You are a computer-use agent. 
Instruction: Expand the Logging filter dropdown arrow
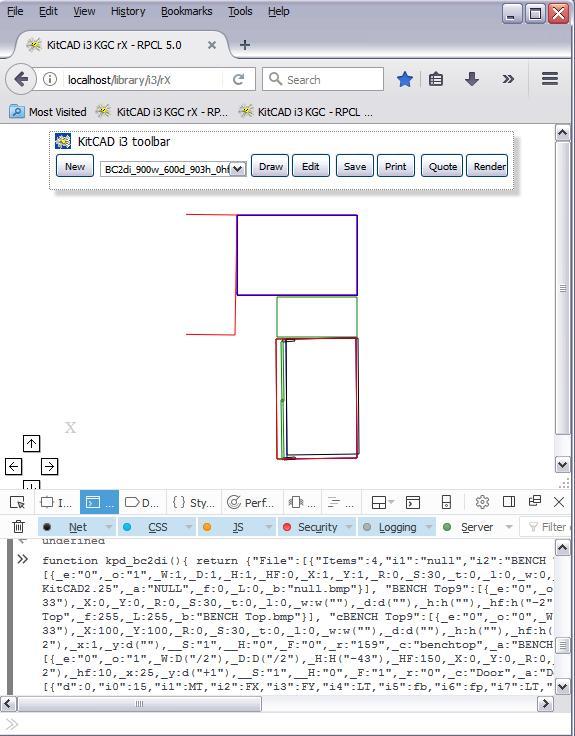[429, 527]
